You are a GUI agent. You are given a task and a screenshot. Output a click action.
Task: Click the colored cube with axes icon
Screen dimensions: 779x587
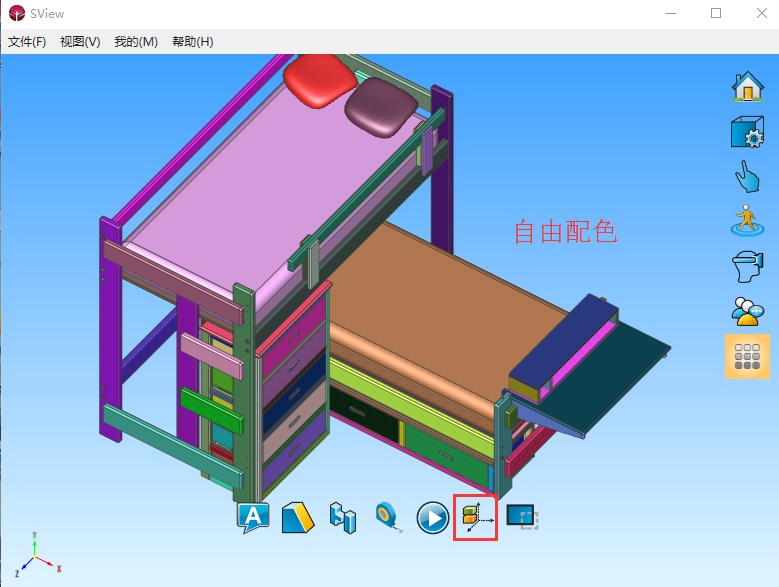(475, 517)
